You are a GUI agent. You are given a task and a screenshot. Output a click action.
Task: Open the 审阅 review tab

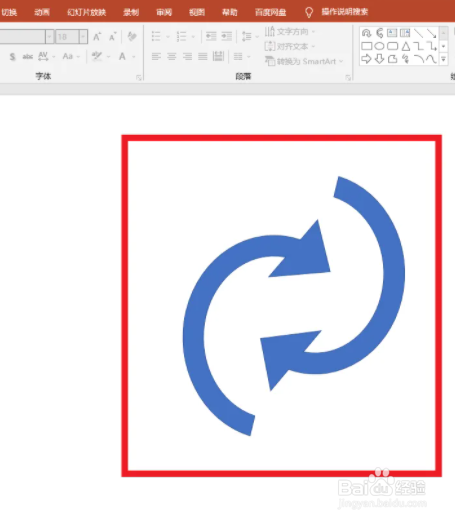point(164,13)
